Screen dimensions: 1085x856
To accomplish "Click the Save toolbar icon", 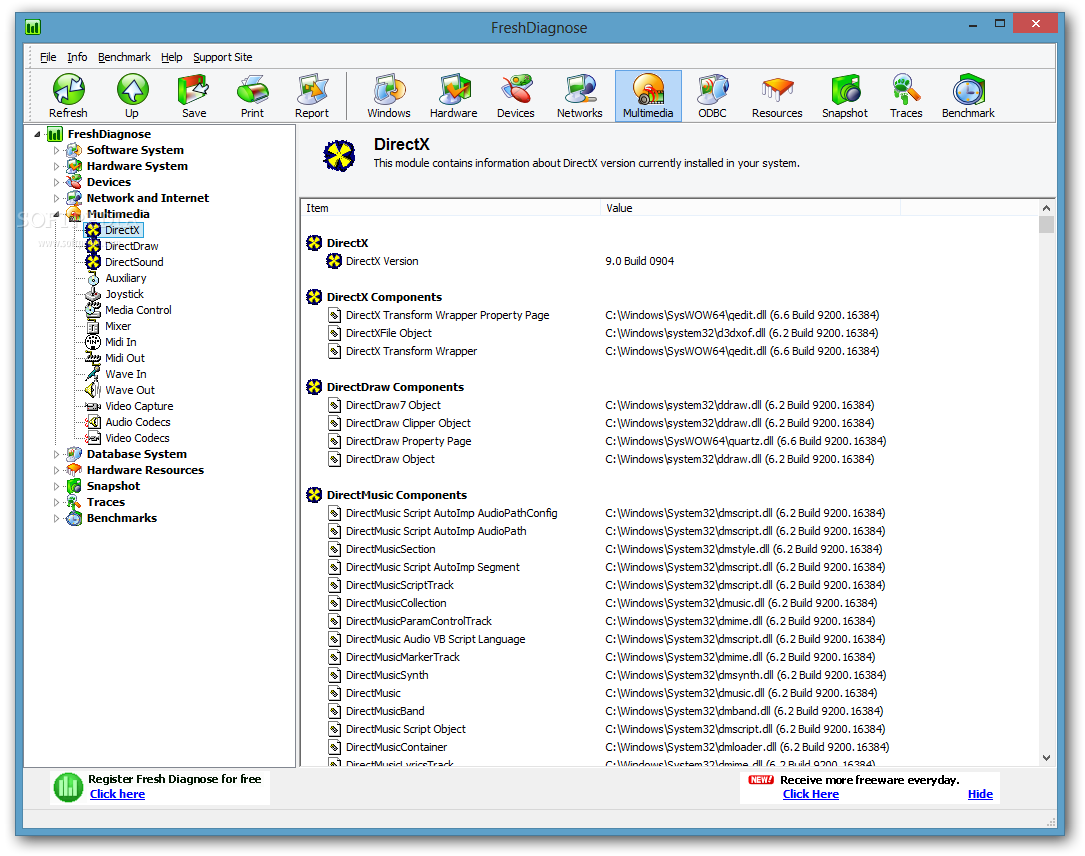I will coord(194,96).
